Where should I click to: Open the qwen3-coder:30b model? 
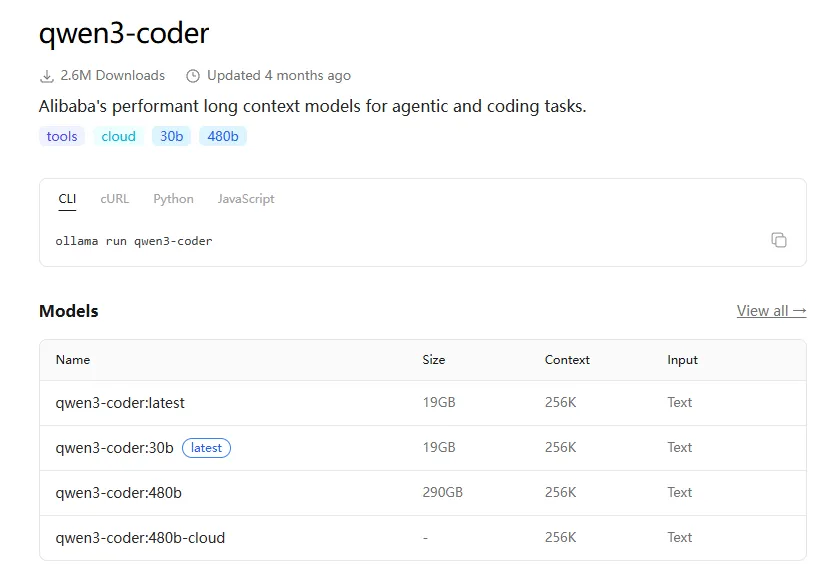point(115,448)
